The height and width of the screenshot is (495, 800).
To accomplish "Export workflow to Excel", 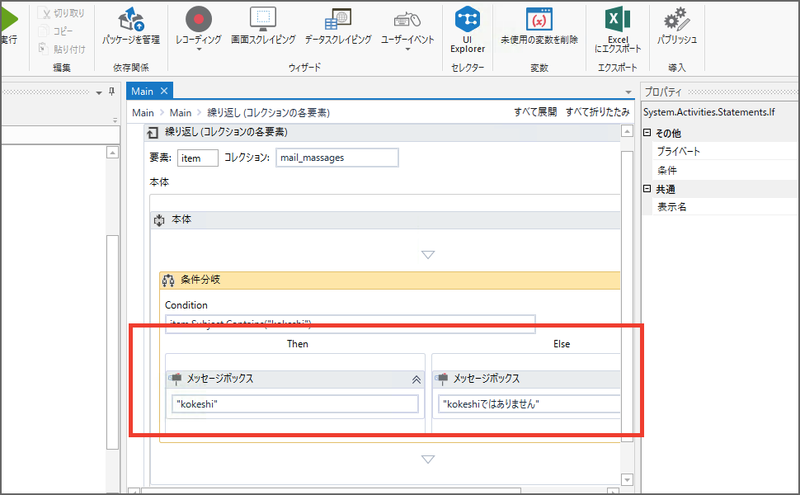I will coord(618,30).
